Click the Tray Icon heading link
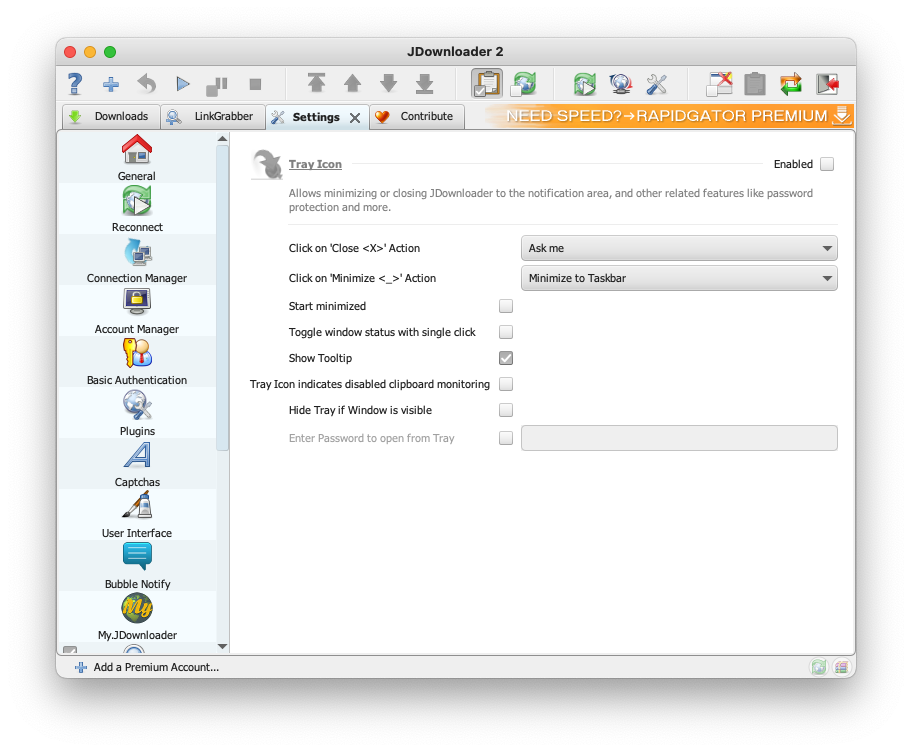The height and width of the screenshot is (752, 912). coord(315,164)
